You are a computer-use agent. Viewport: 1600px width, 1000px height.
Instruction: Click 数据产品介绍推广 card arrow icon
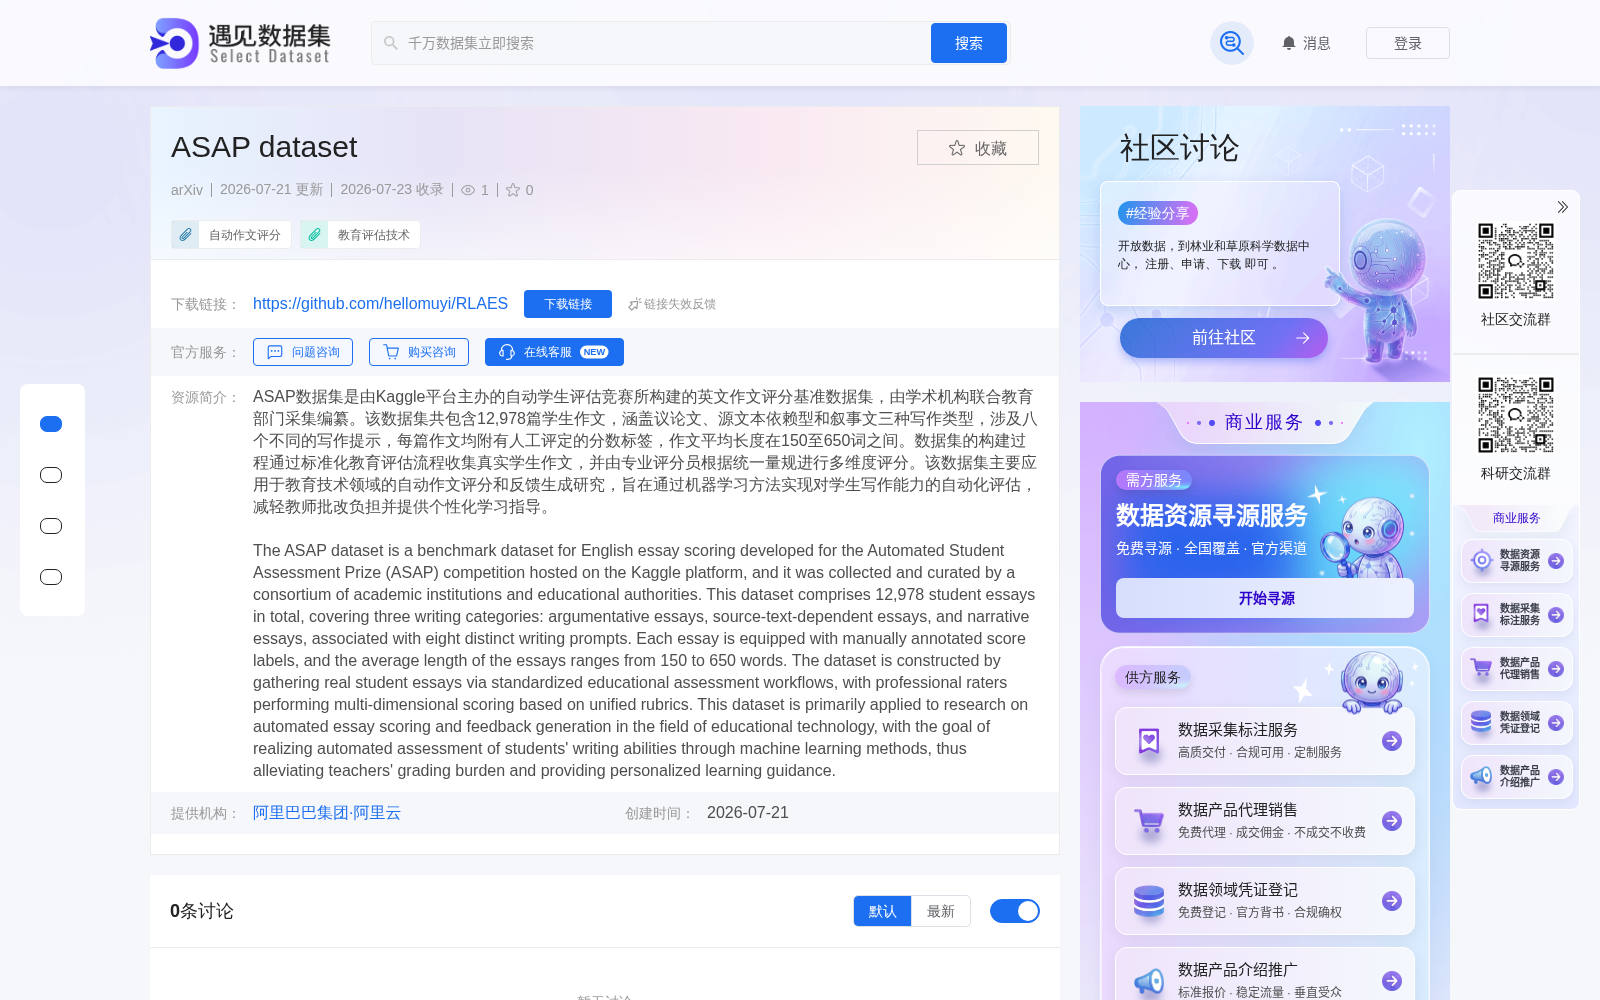[1392, 981]
